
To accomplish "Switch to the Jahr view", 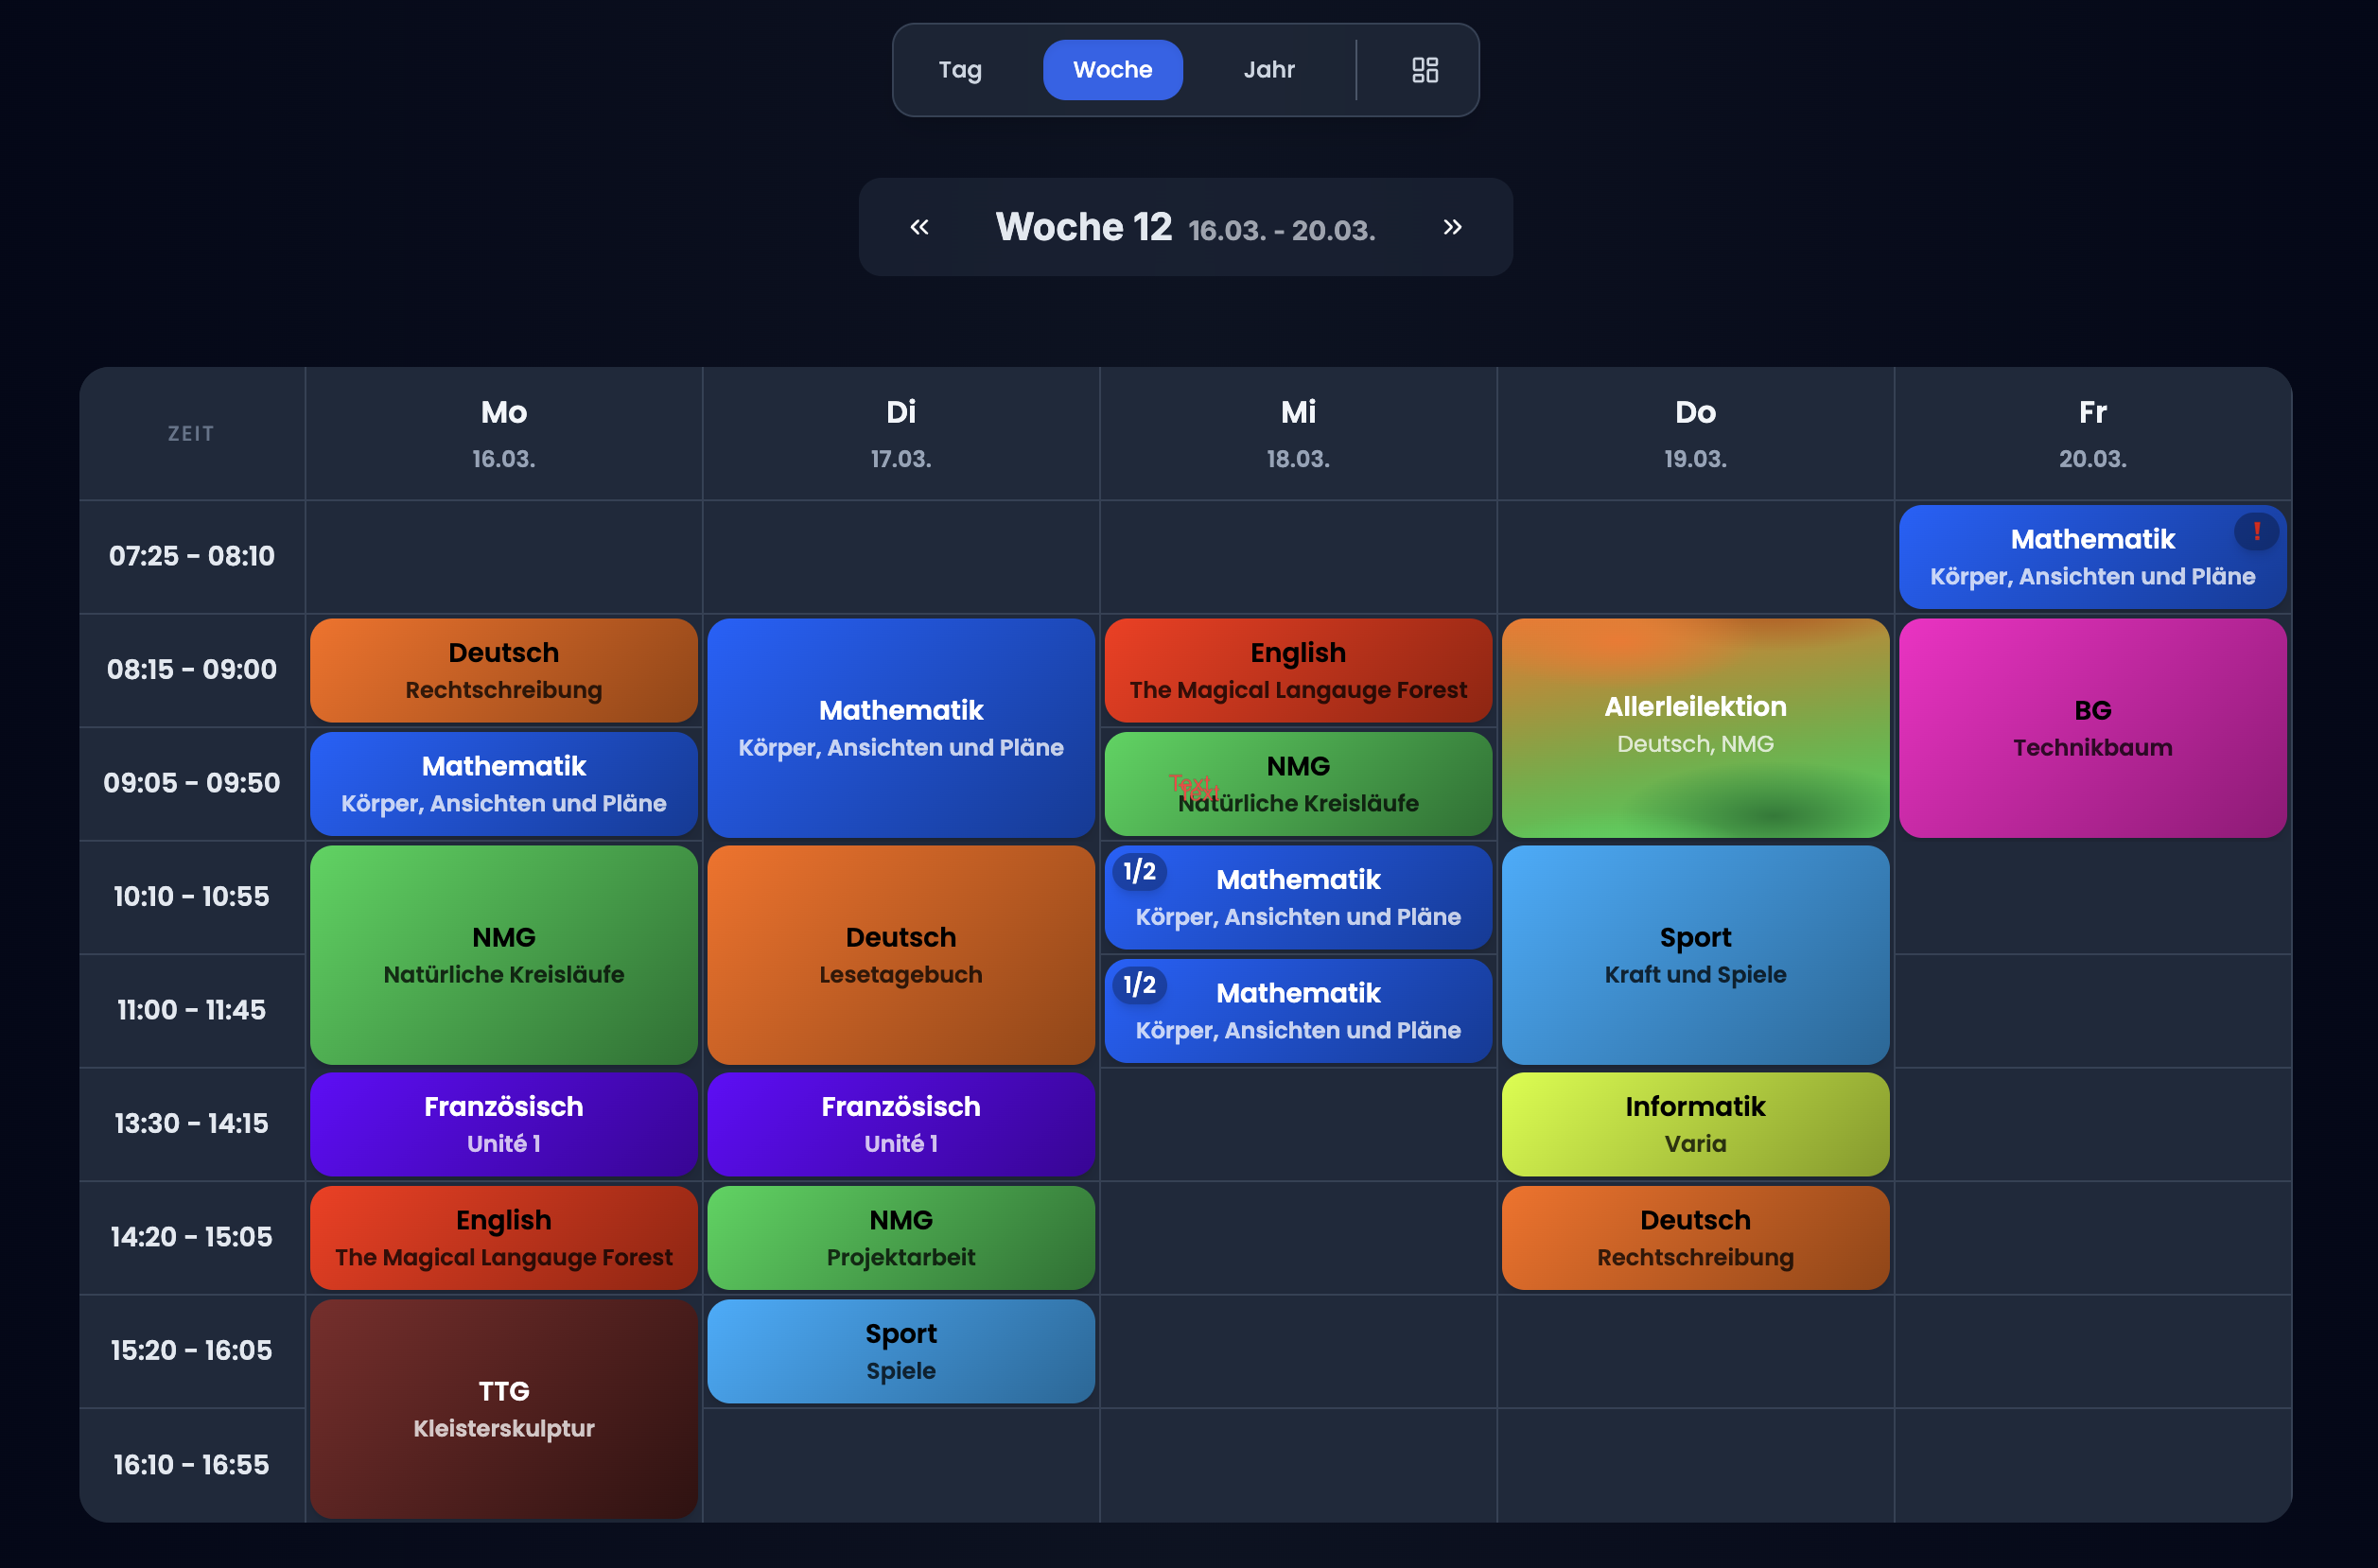I will point(1268,70).
